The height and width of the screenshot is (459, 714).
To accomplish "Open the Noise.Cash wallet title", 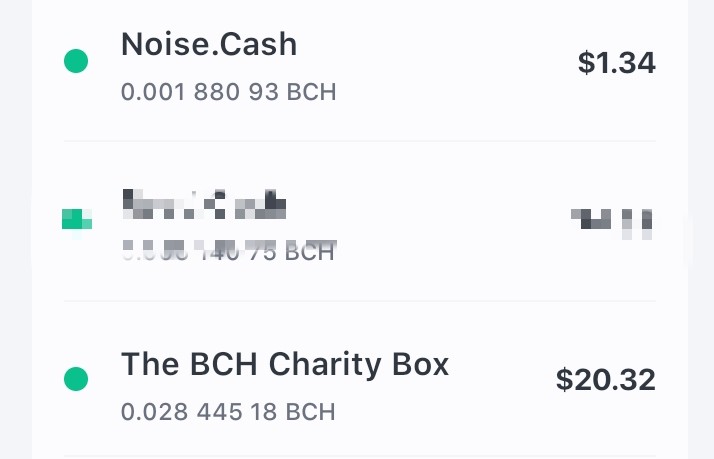I will 209,45.
